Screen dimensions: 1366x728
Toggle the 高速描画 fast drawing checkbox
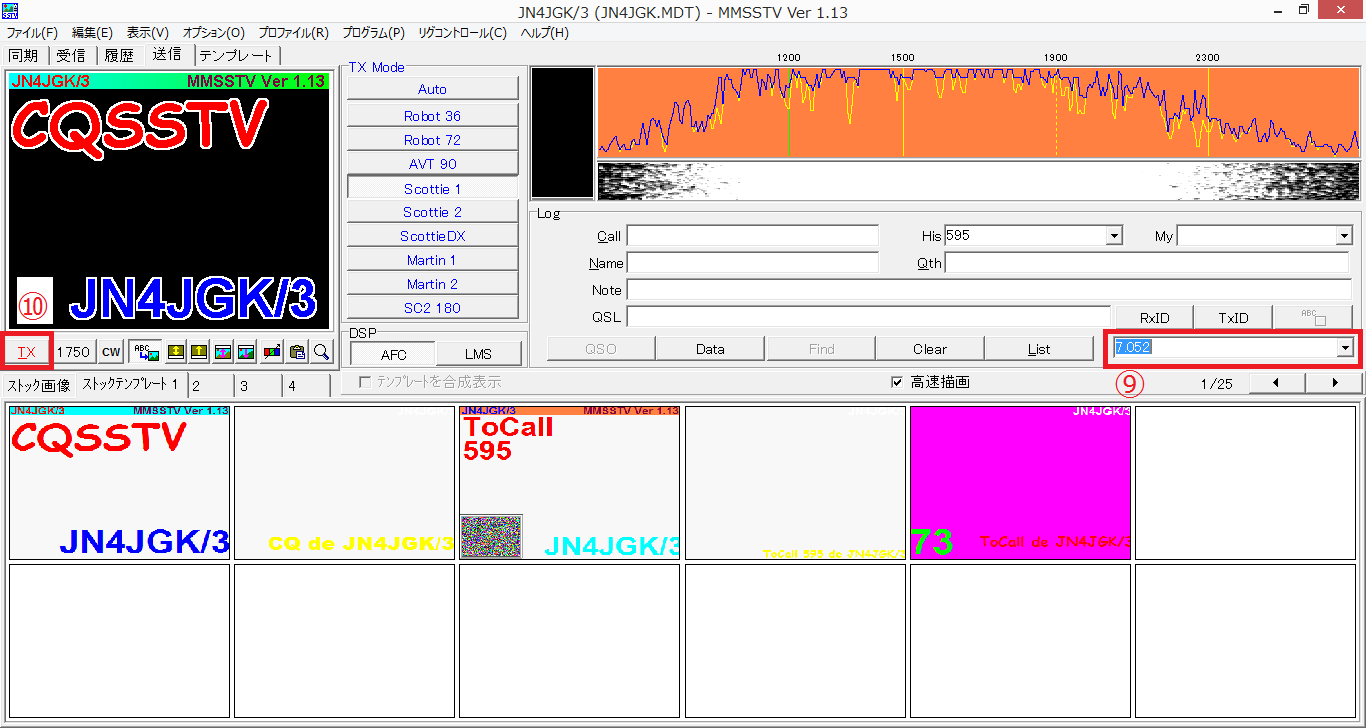897,382
